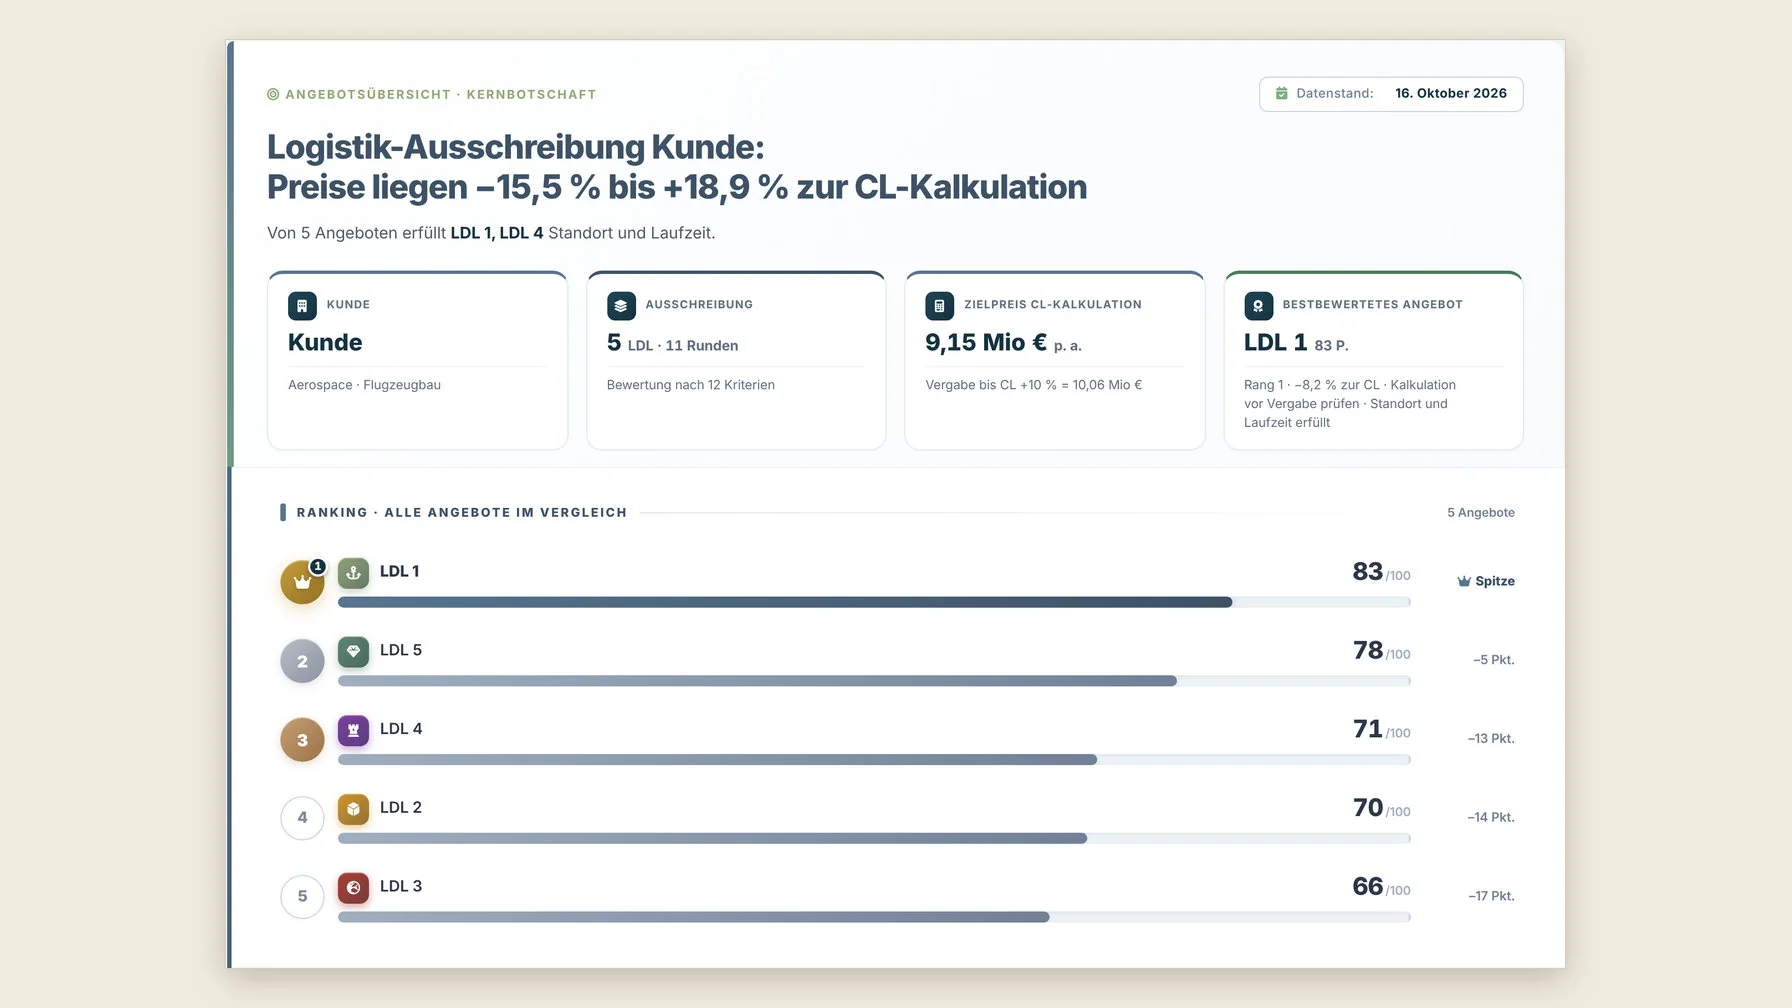Screen dimensions: 1792x1008
Task: Click the calendar icon next to Datenstand
Action: click(1281, 93)
